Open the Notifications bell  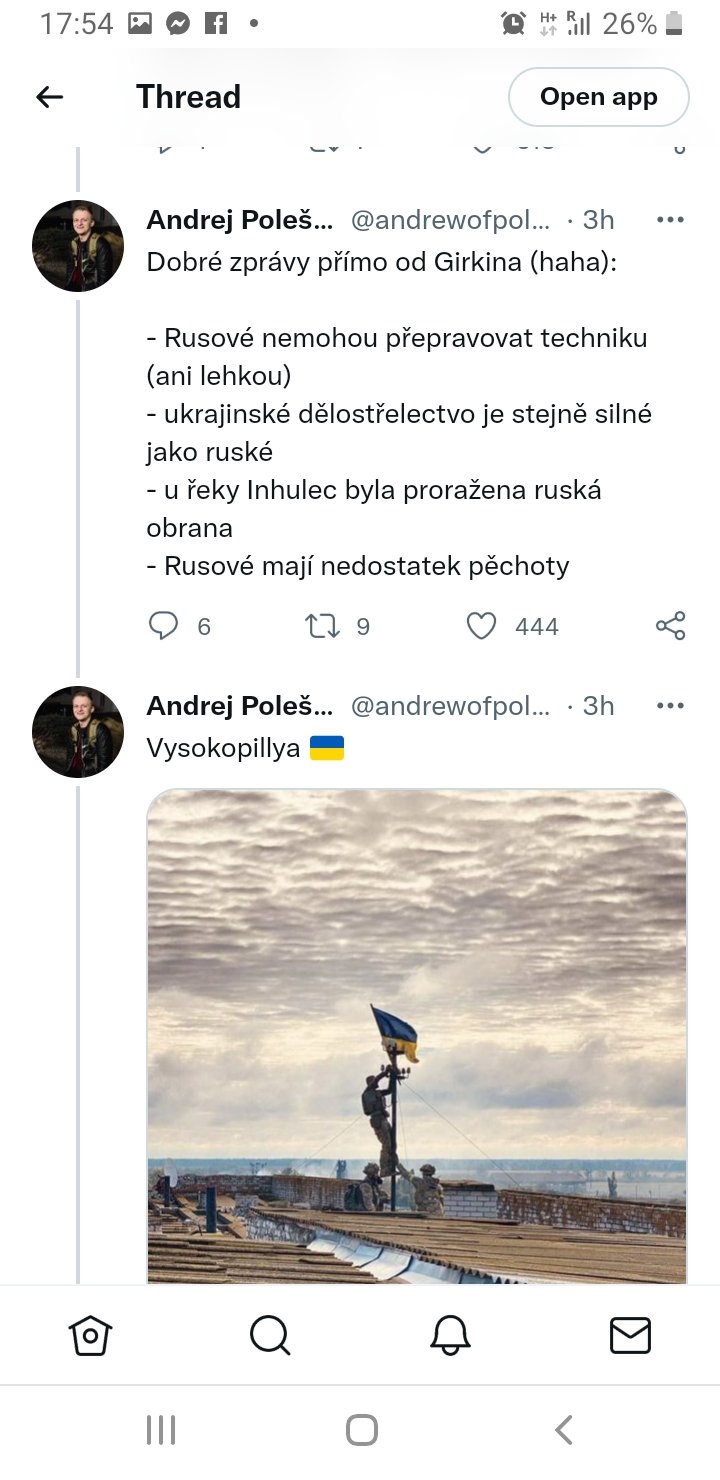point(450,1335)
